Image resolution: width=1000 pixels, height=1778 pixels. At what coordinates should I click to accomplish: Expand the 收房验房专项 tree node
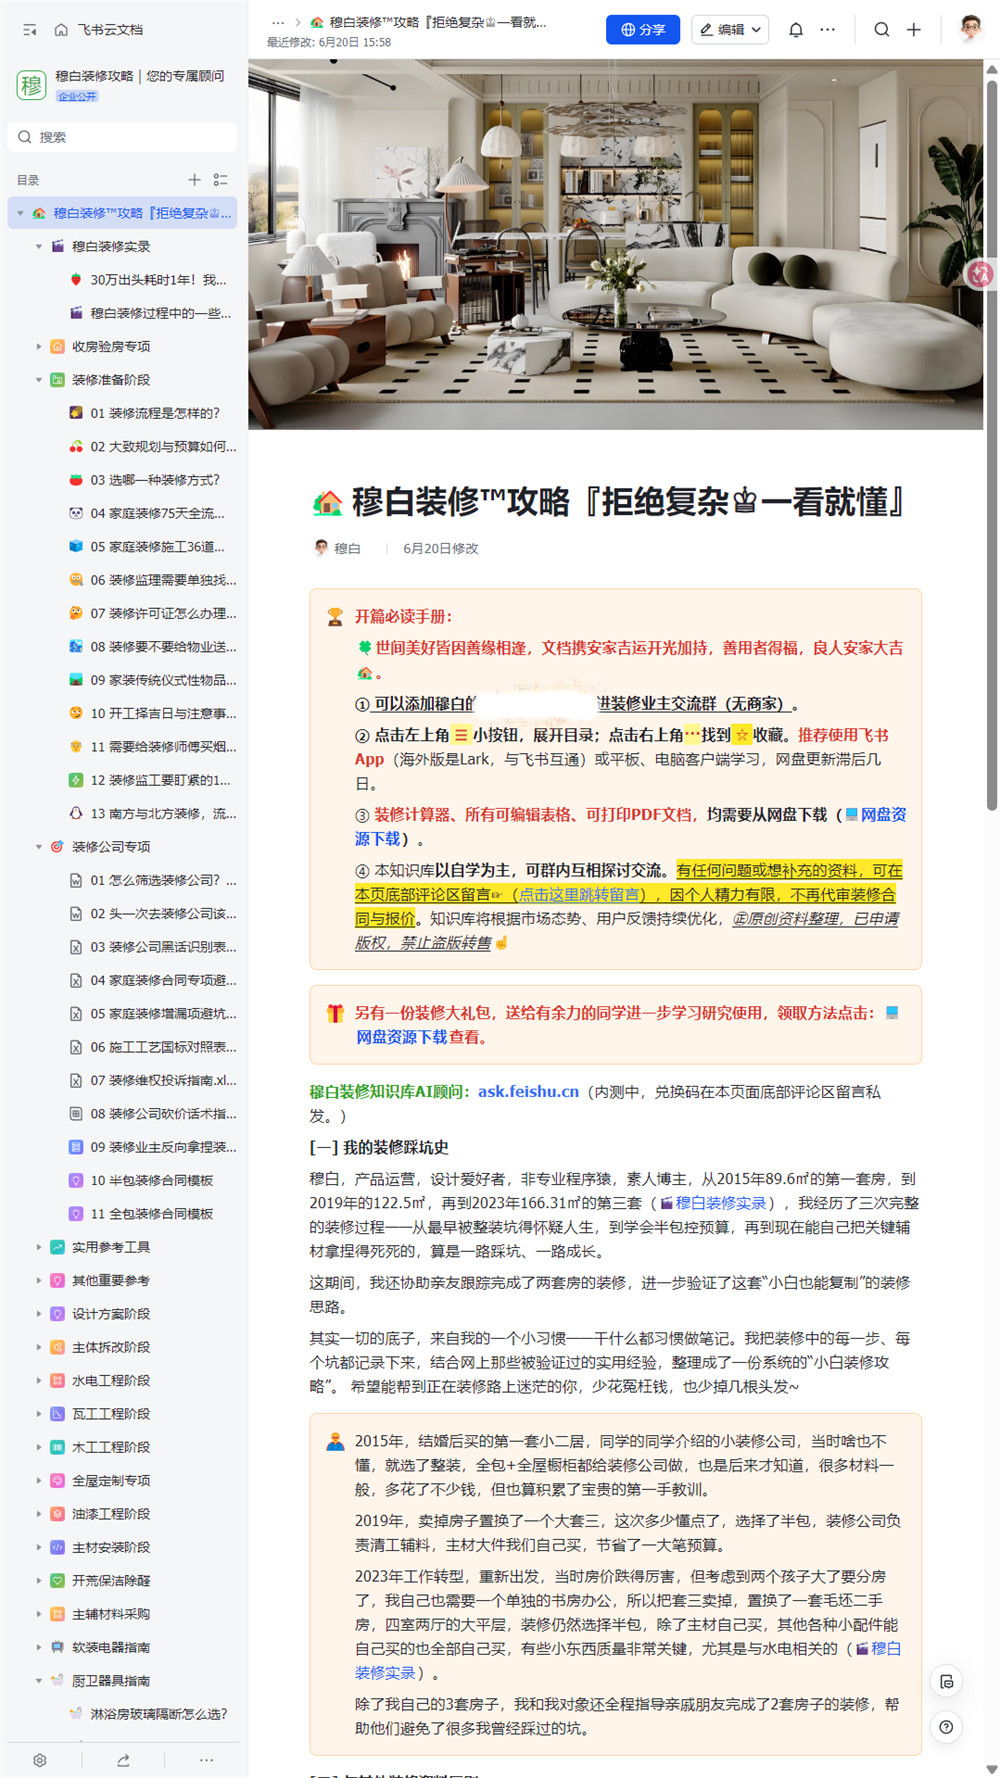click(x=39, y=346)
